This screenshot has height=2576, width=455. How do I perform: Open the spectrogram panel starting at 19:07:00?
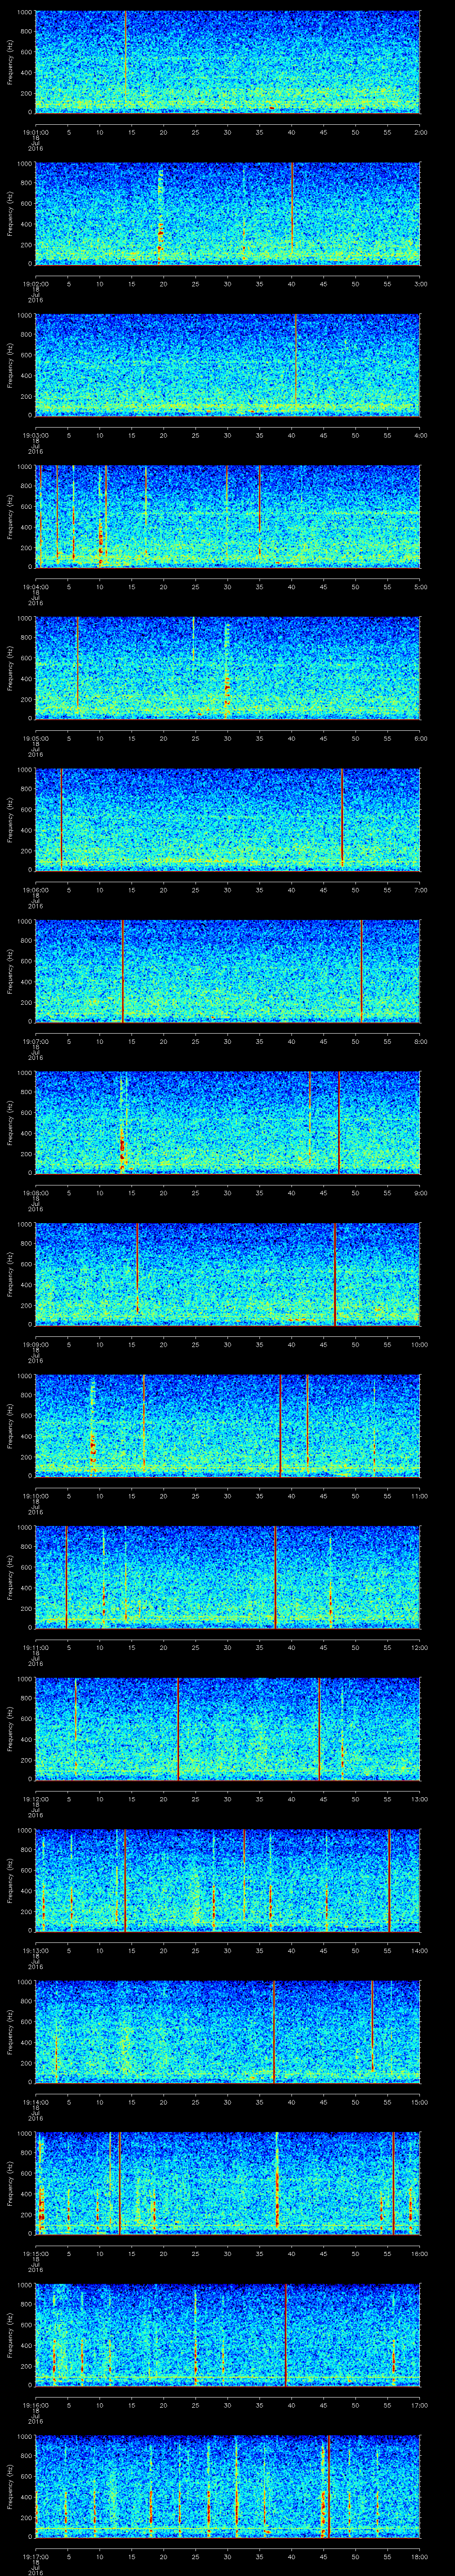tap(227, 971)
